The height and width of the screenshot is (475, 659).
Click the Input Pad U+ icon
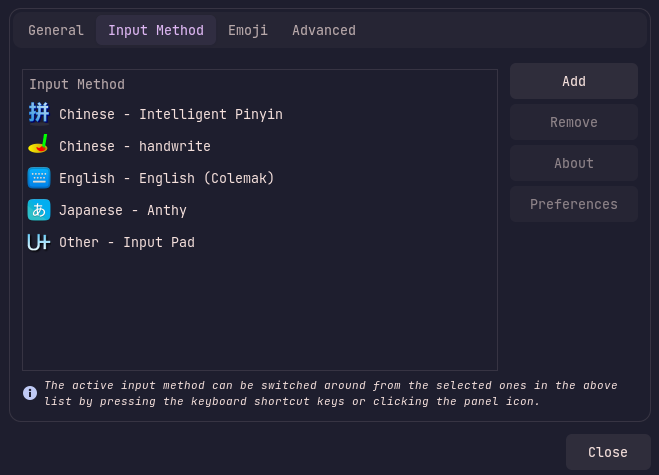39,242
